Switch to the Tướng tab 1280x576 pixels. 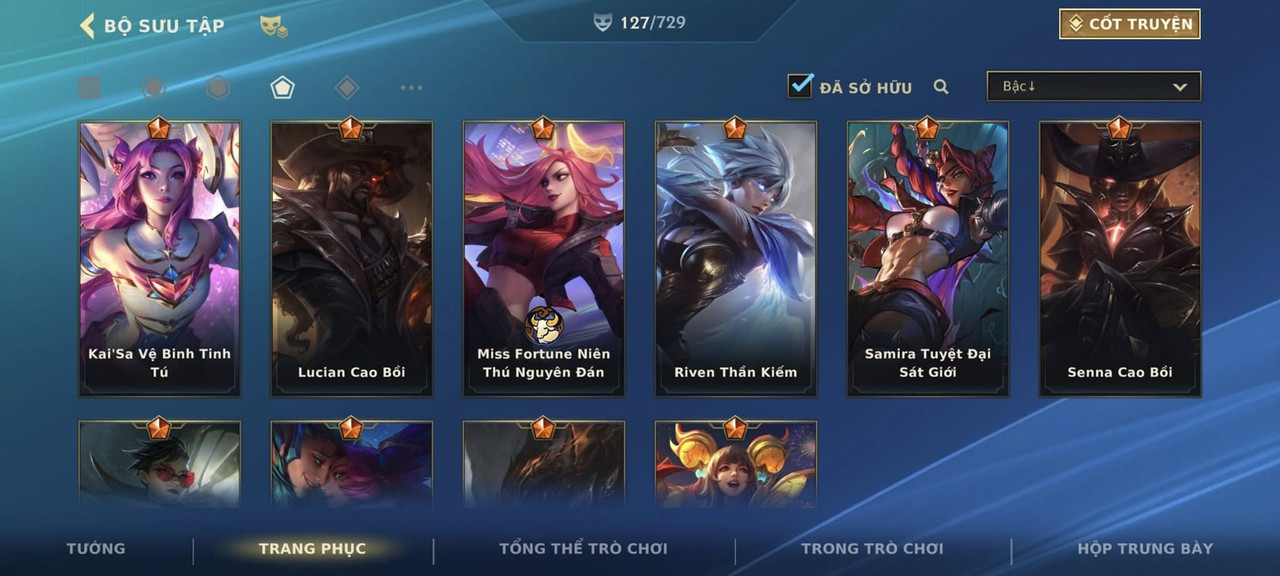coord(96,548)
